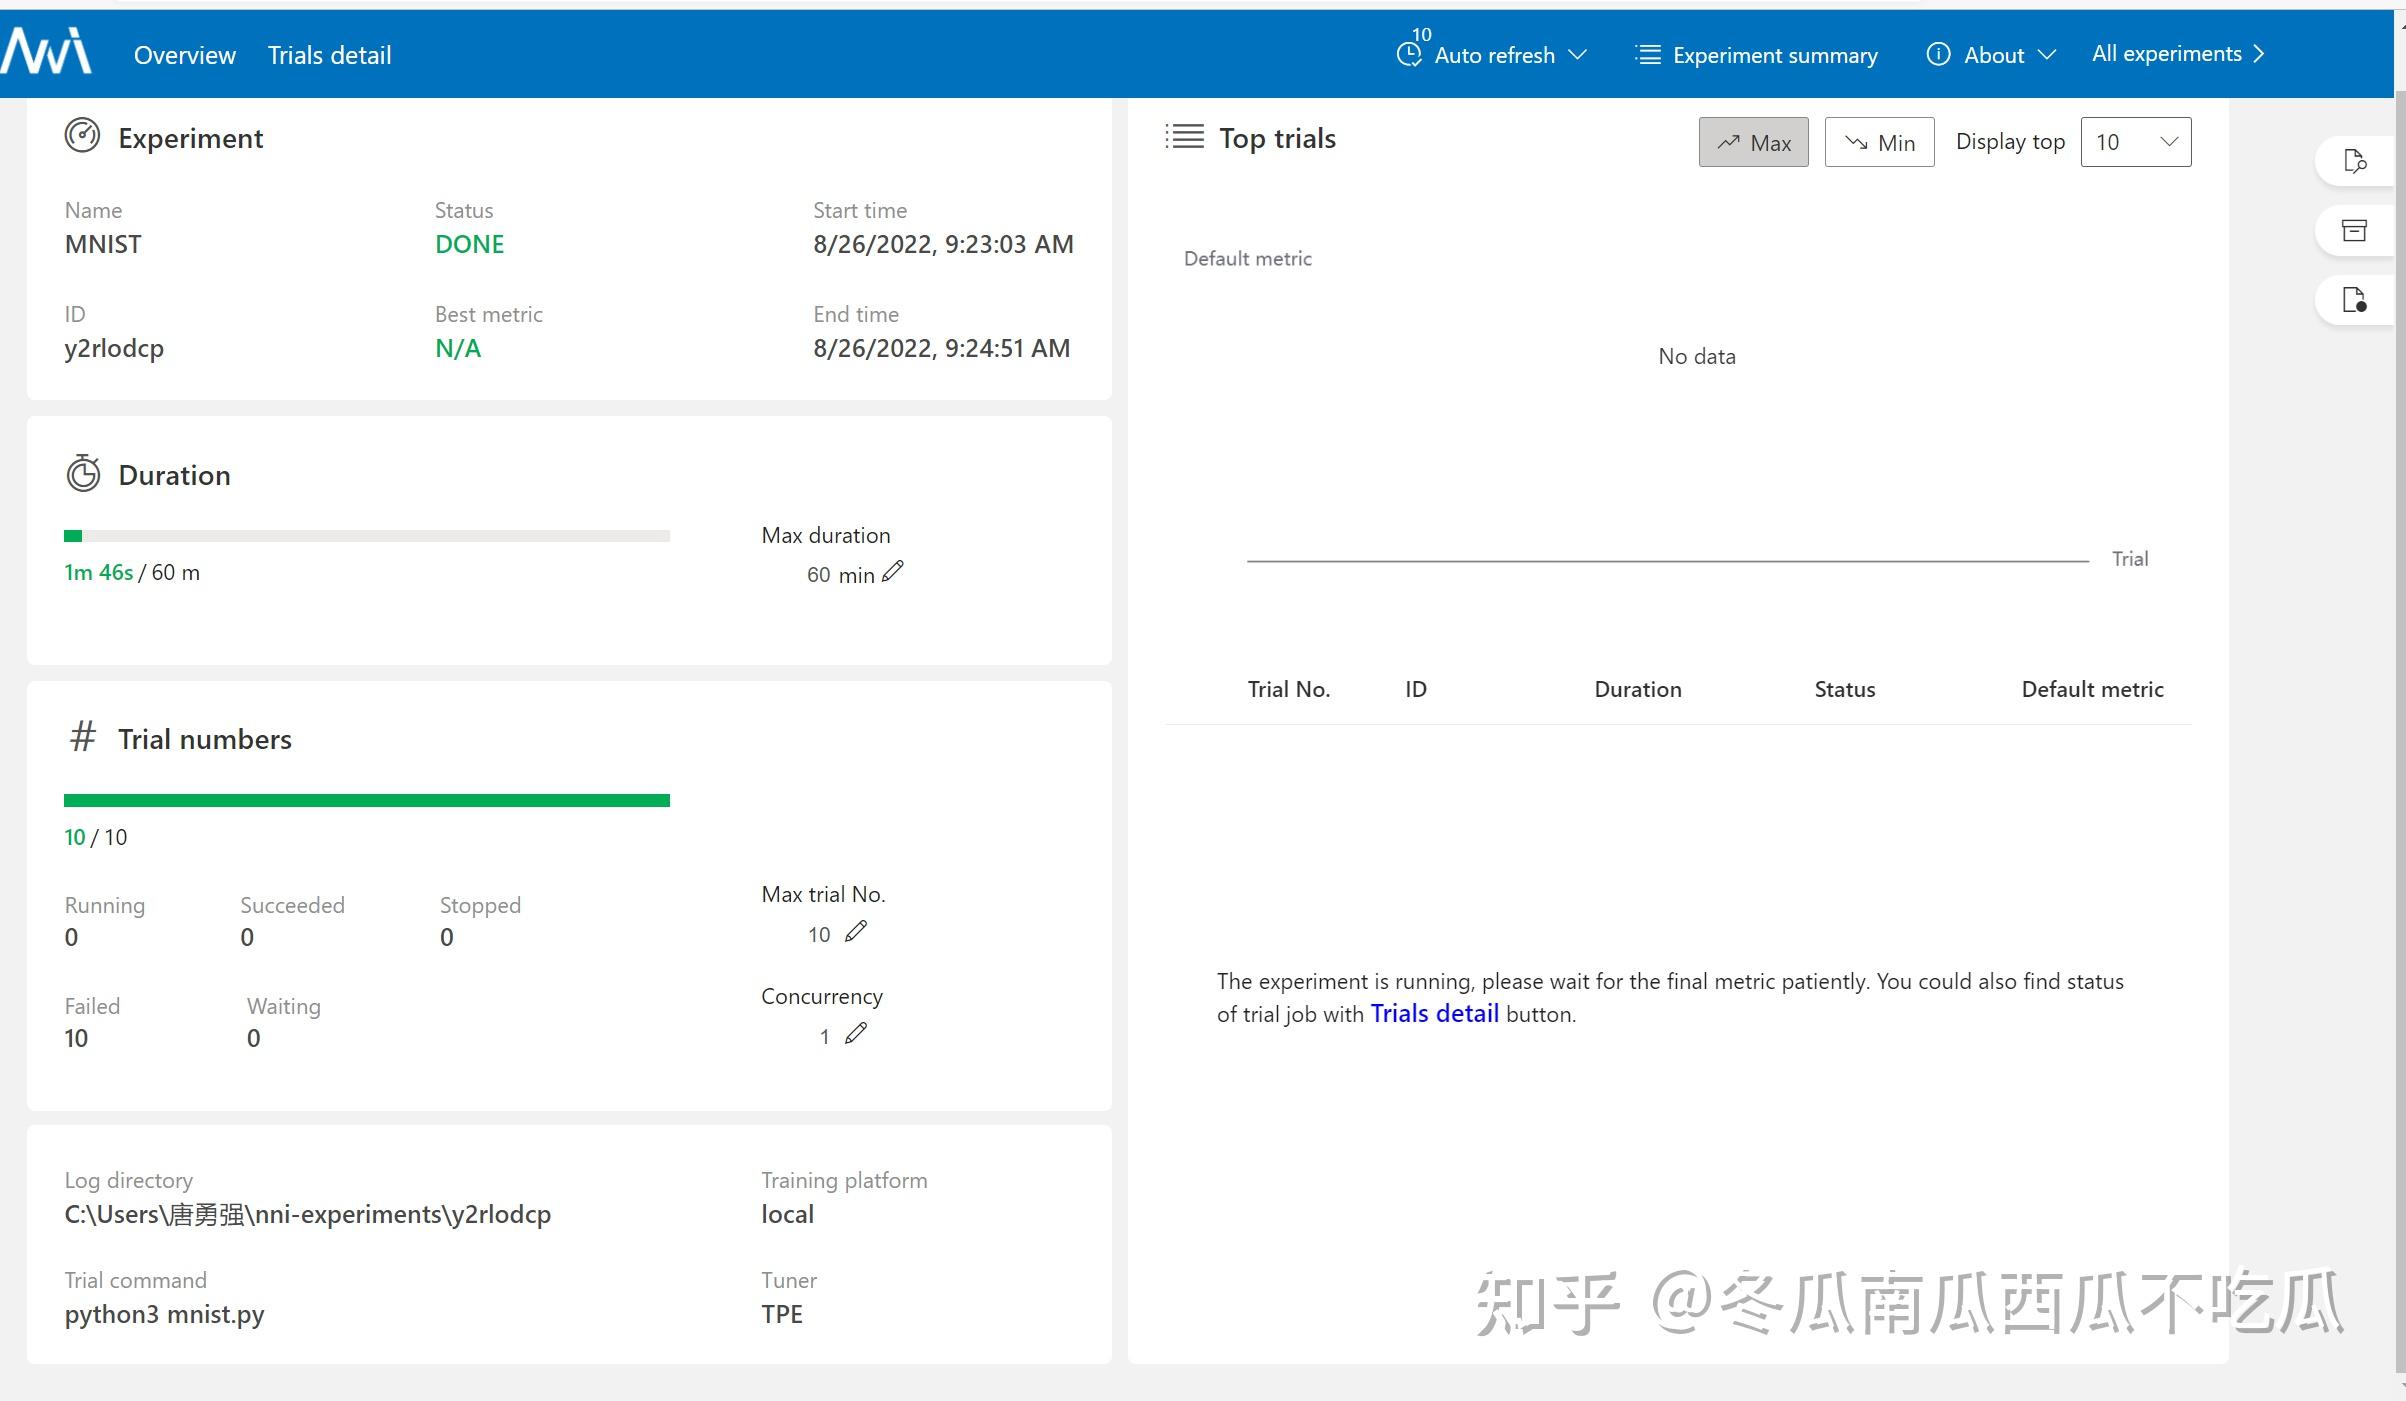Open the Overview tab
The width and height of the screenshot is (2406, 1401).
point(185,55)
